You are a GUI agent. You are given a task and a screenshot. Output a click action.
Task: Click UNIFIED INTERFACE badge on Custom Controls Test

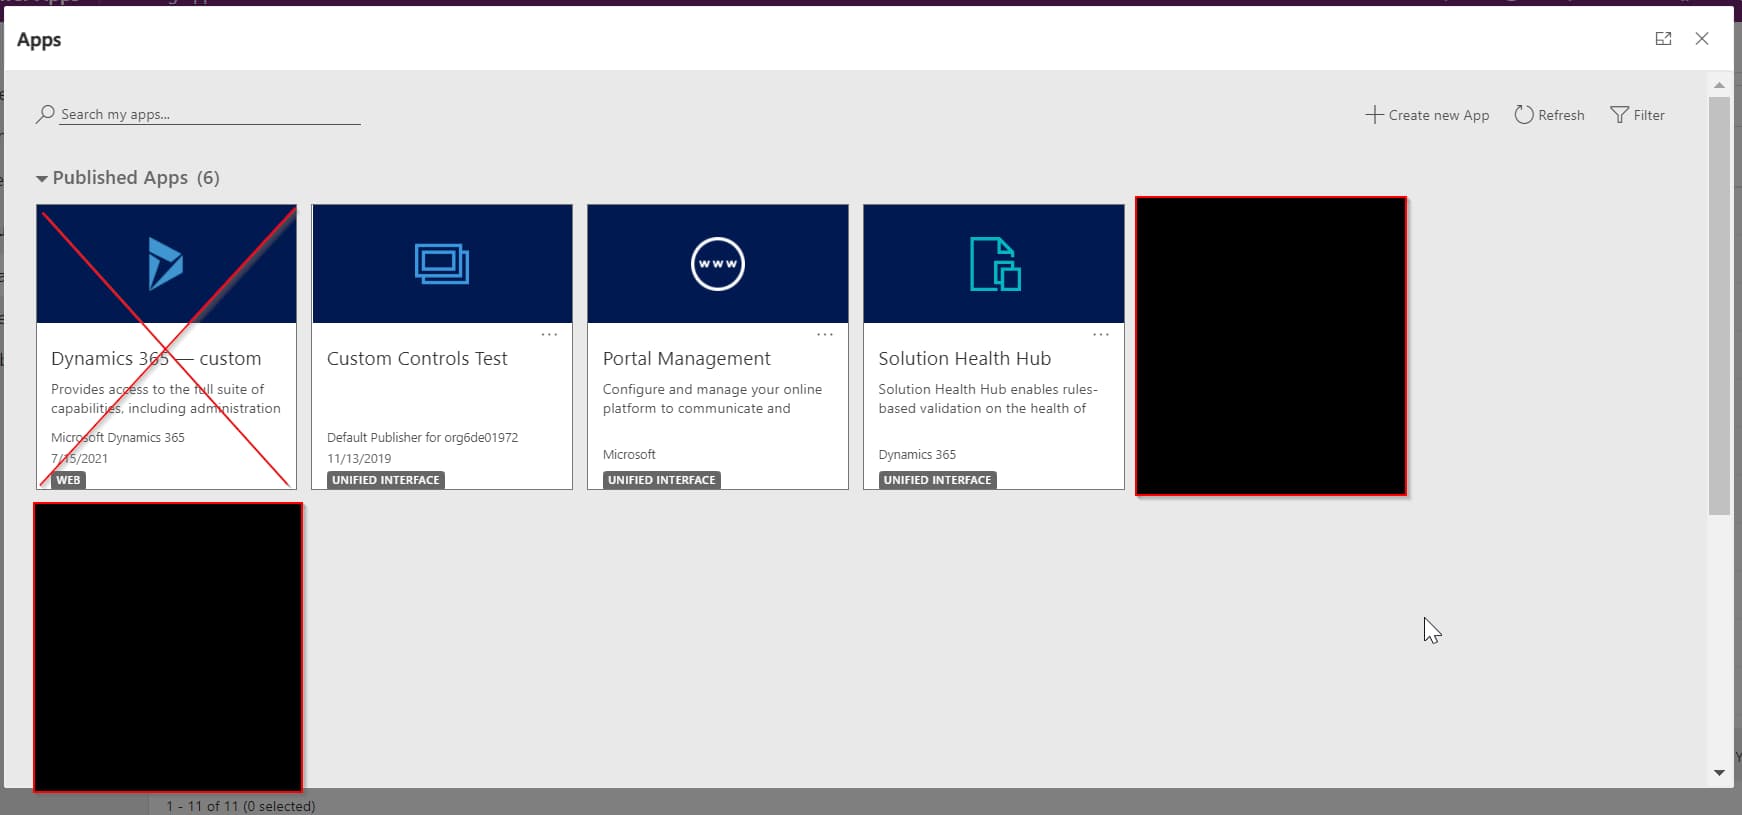pos(386,480)
